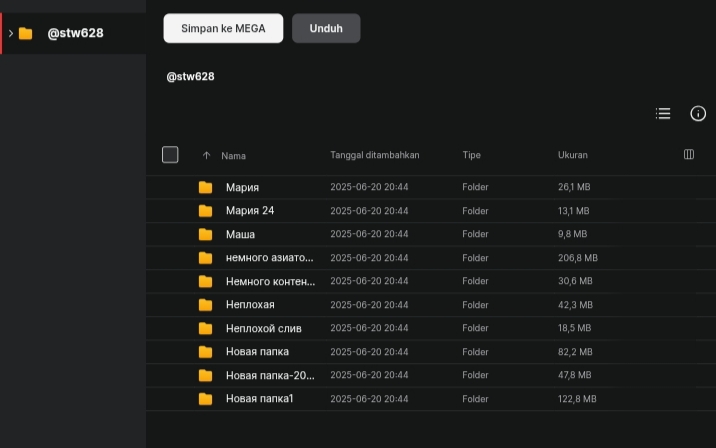Sort by the Nama column header
This screenshot has height=448, width=716.
tap(233, 156)
